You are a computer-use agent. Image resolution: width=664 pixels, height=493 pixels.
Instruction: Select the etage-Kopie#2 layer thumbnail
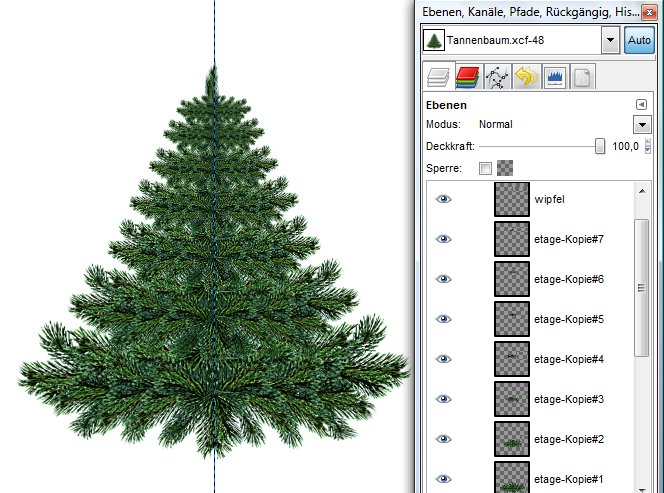[512, 439]
